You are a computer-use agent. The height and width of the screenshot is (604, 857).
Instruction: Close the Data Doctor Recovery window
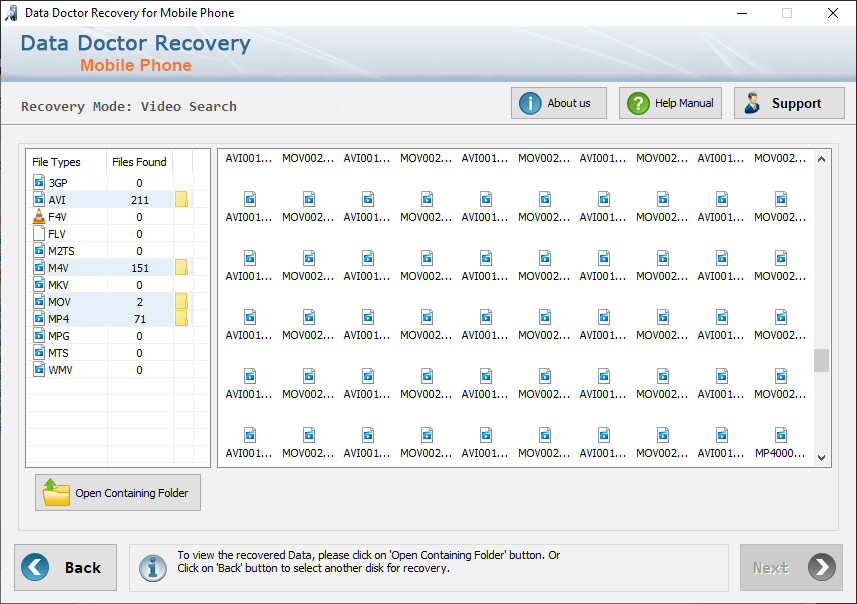832,13
